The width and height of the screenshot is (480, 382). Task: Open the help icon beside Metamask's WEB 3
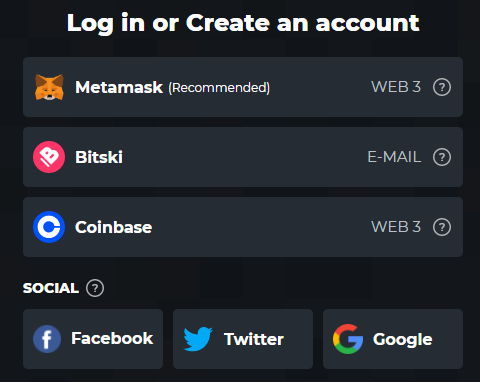(x=442, y=87)
